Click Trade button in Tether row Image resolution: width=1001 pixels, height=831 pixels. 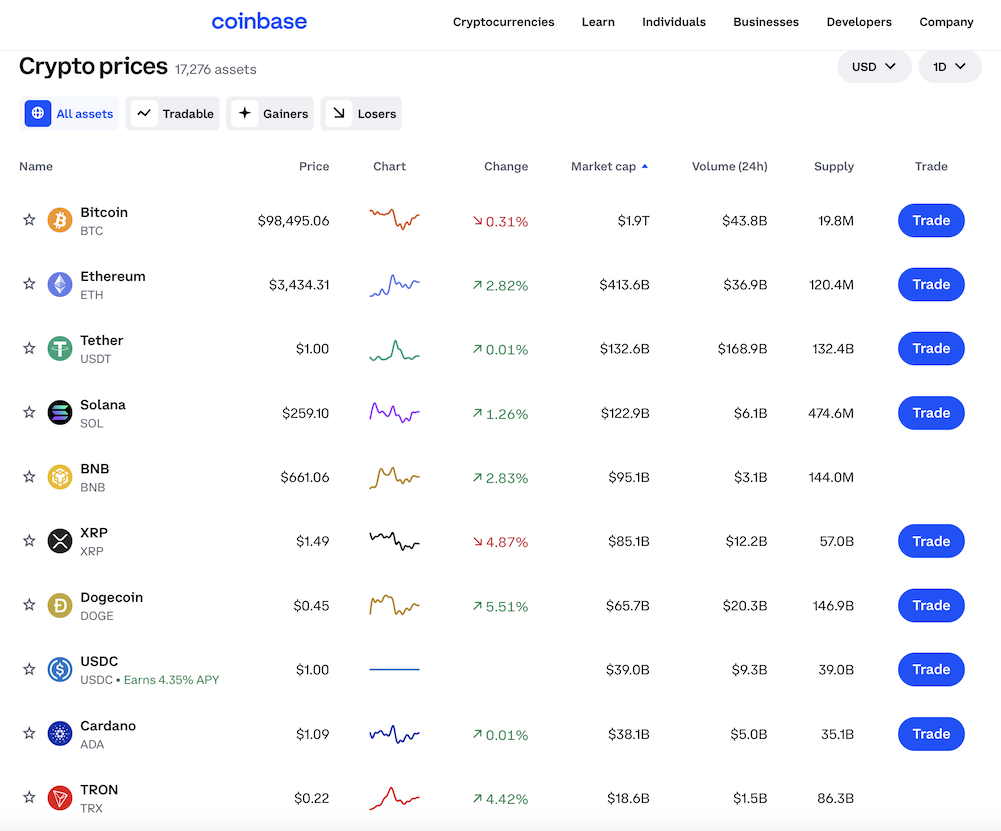click(x=931, y=348)
